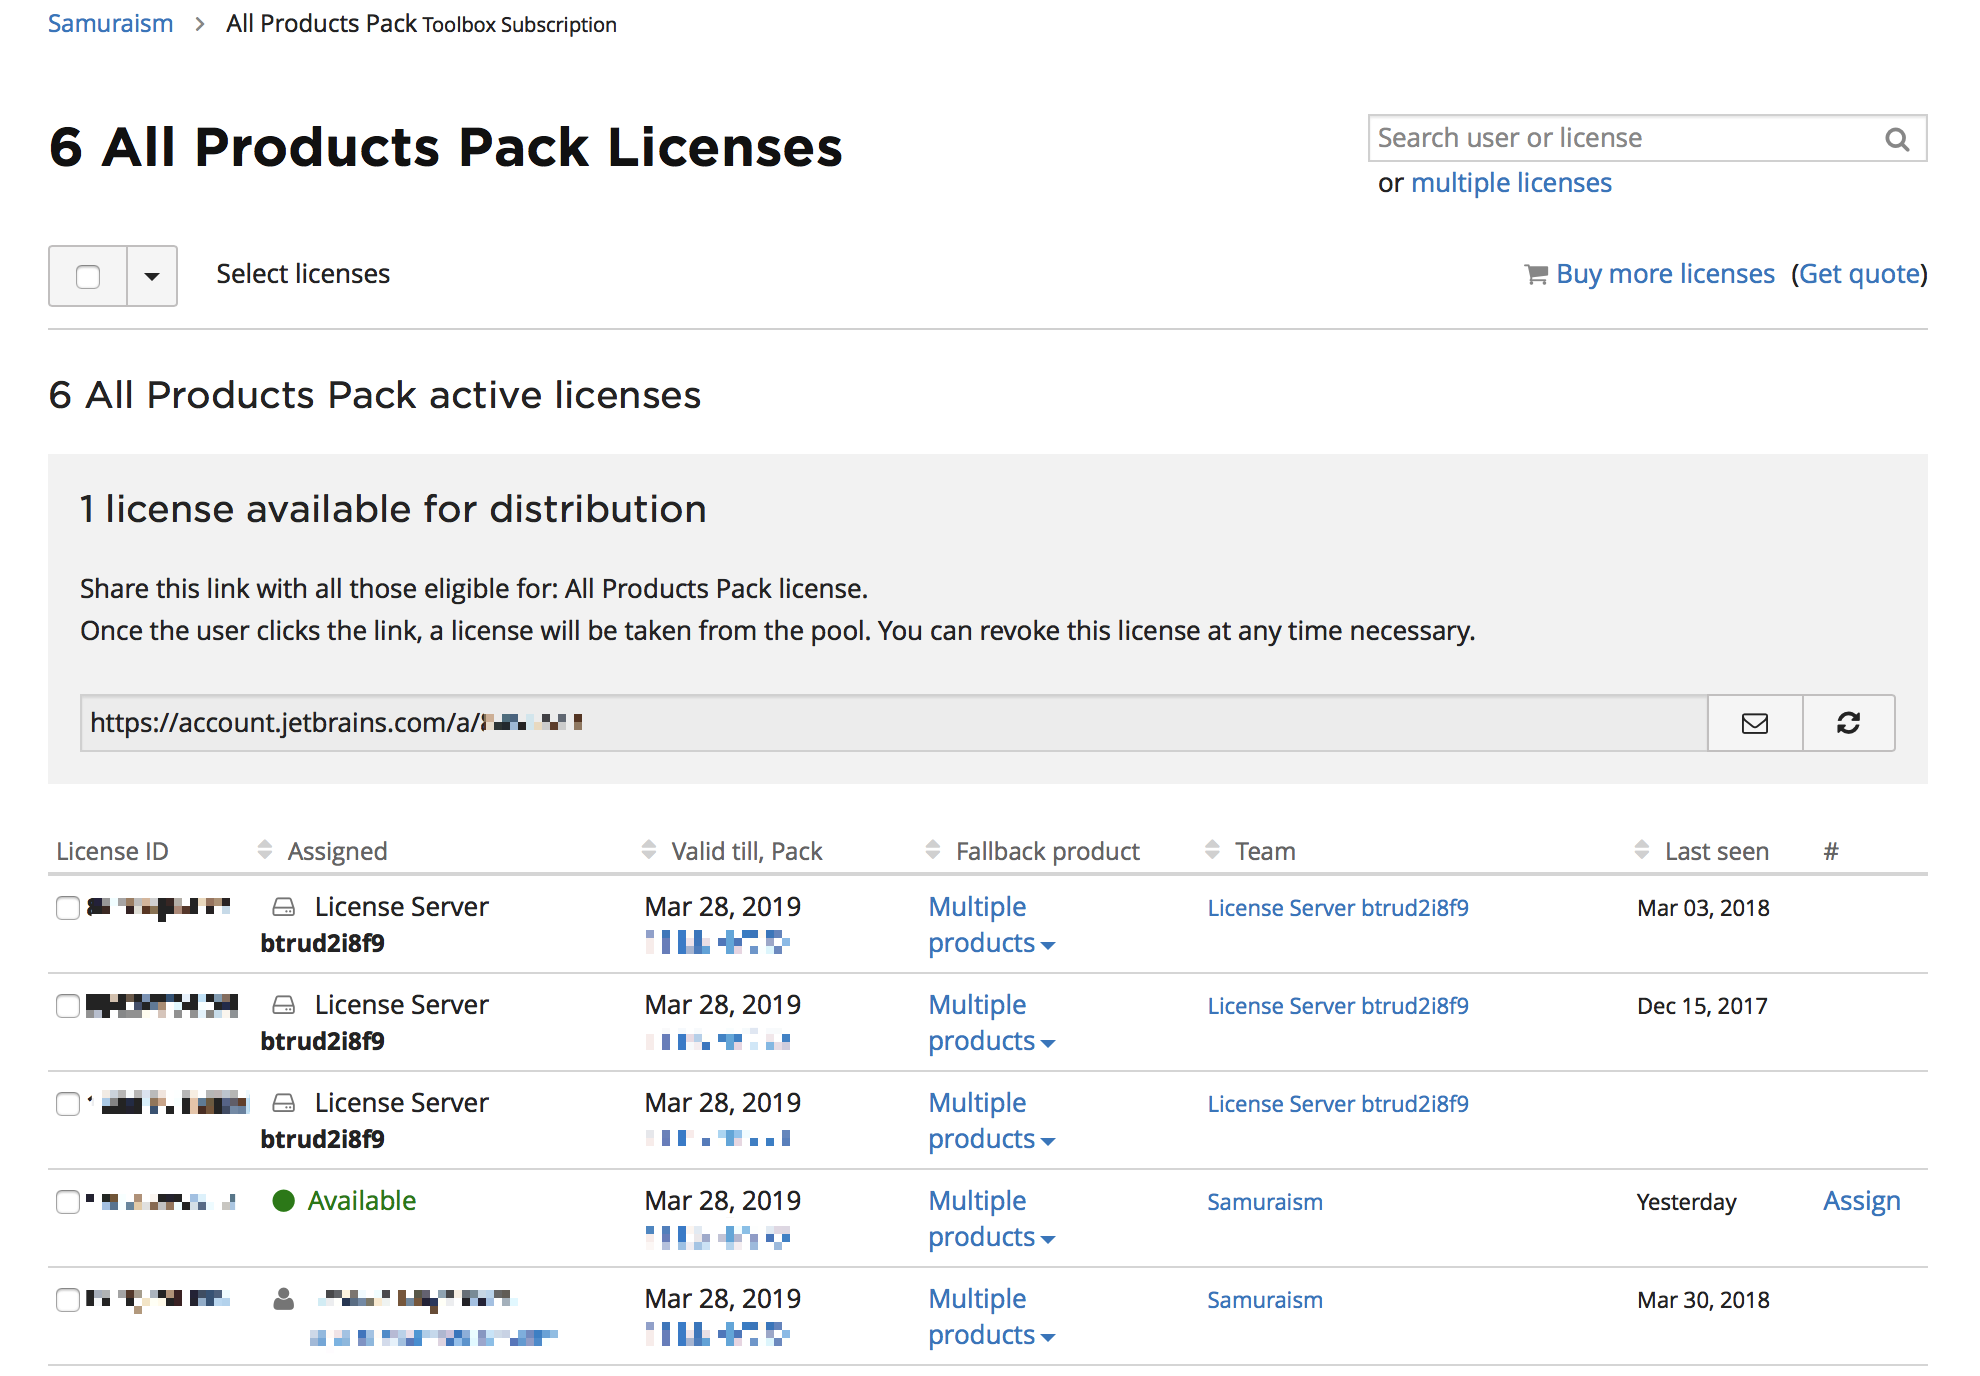Screen dimensions: 1980x1376
Task: Click license server icon in Dec 15, 2017 row
Action: pos(284,1005)
